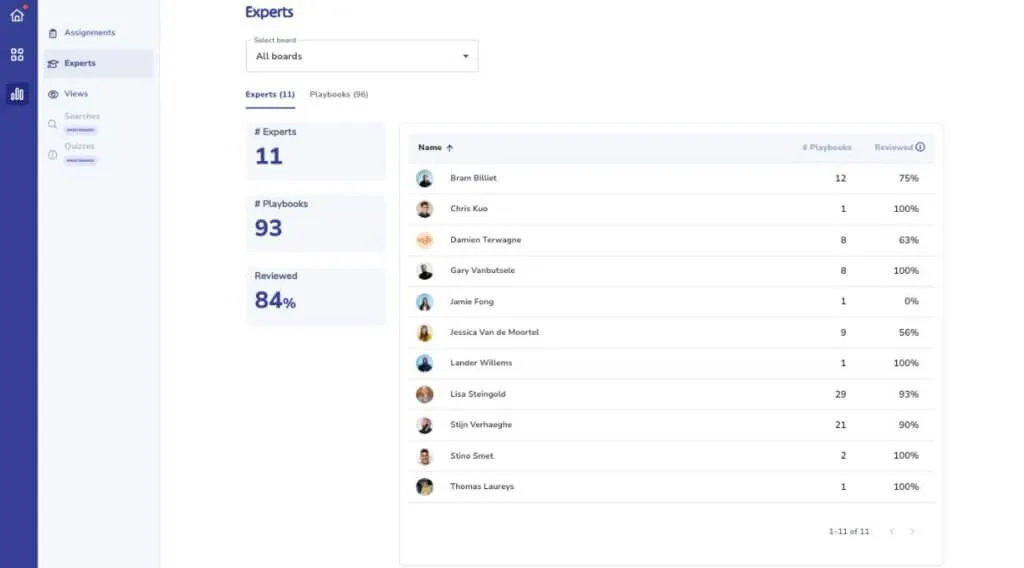Click the 1-11 of 11 pagination text

coord(849,531)
